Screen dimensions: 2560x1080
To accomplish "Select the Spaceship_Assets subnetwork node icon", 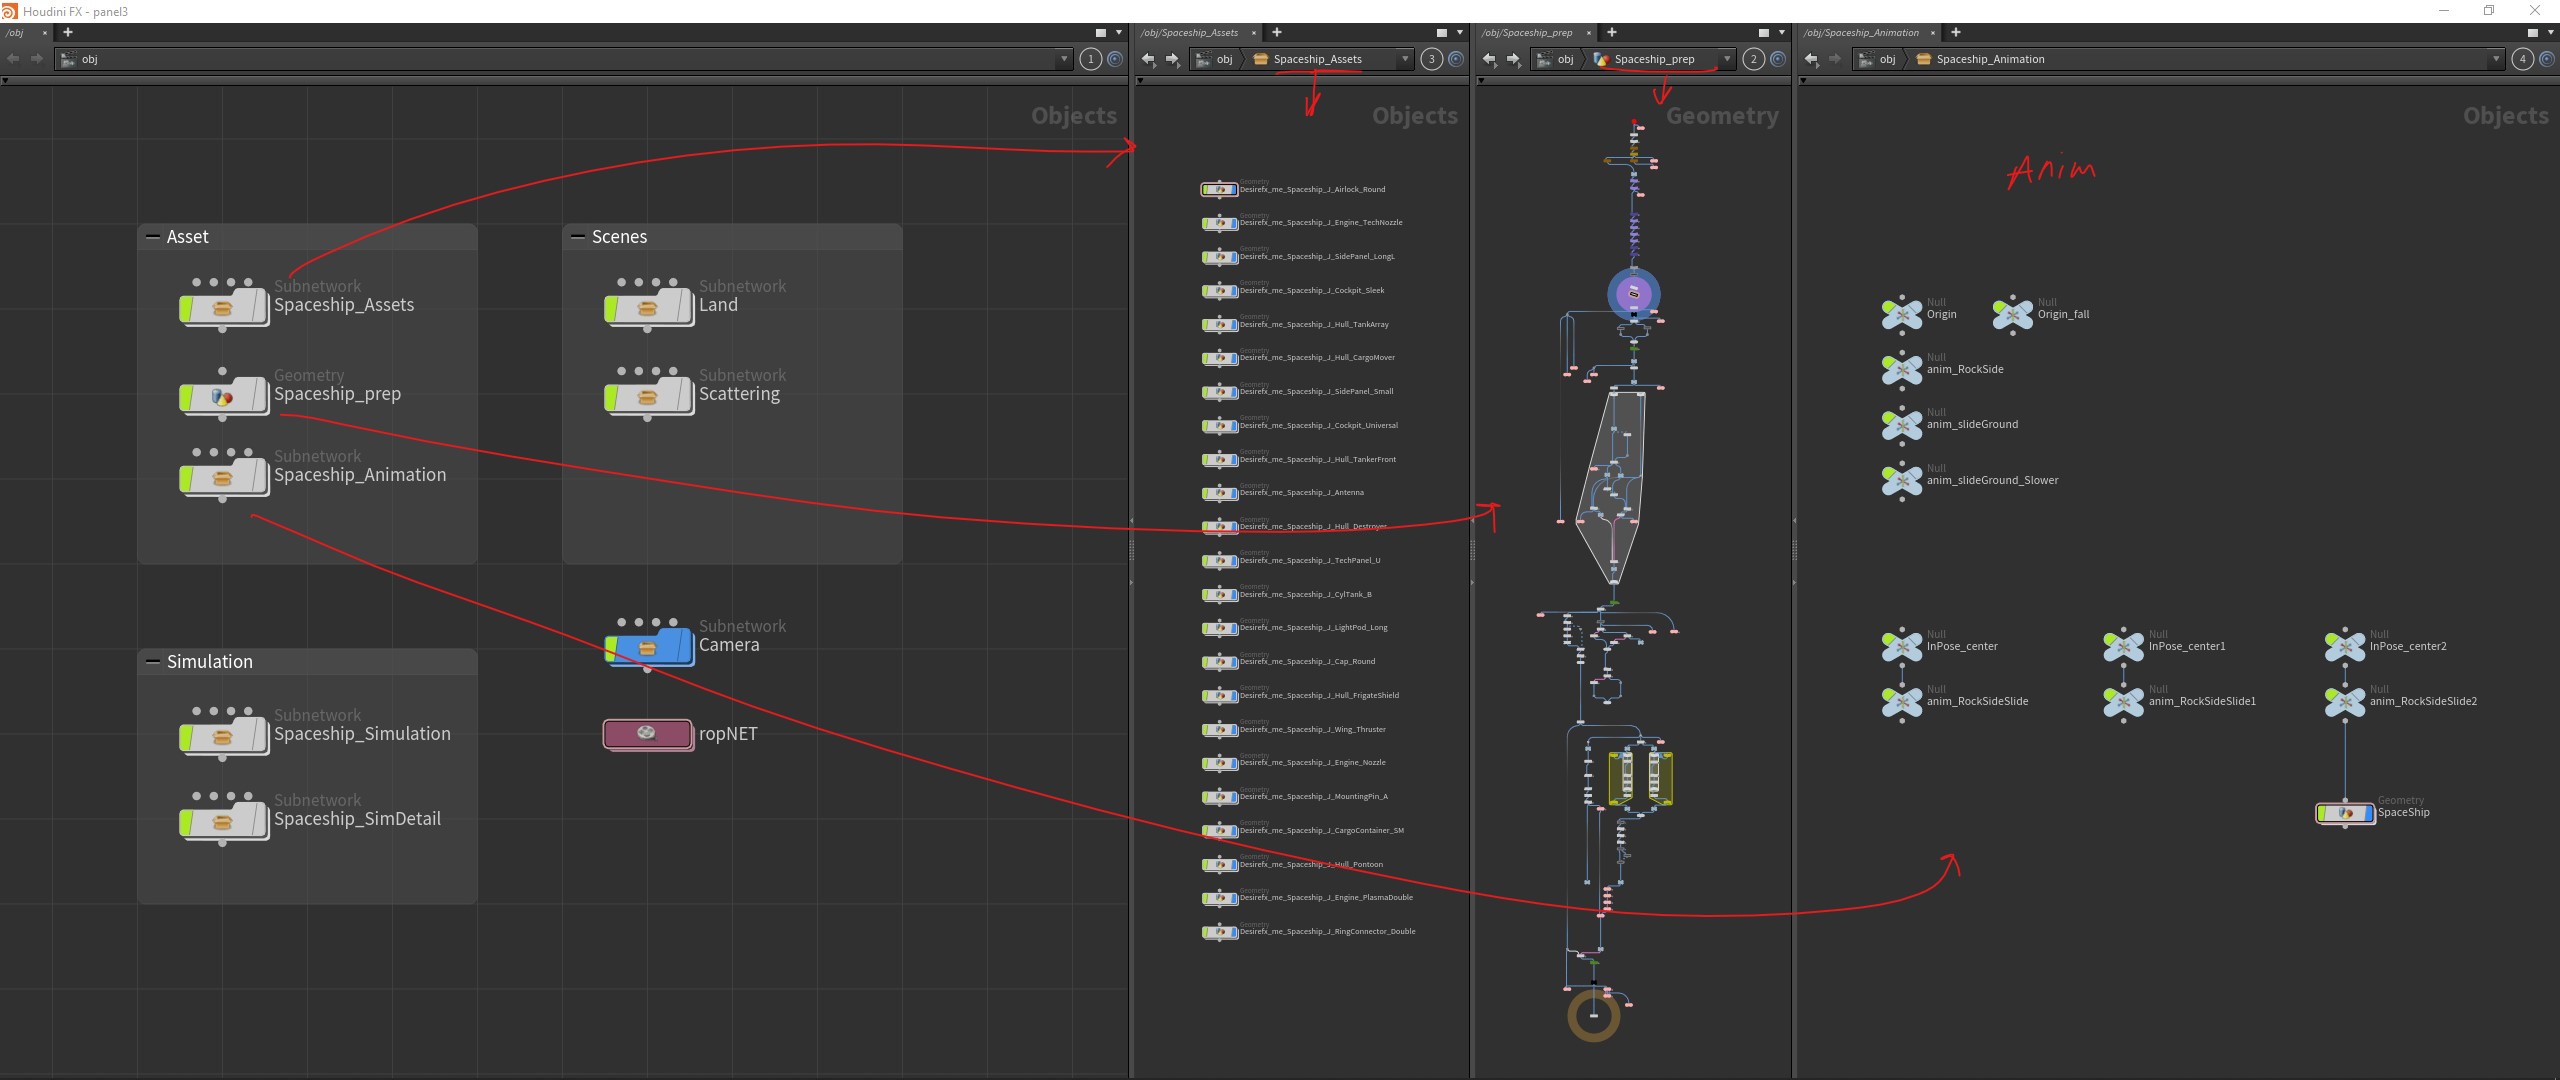I will tap(225, 308).
